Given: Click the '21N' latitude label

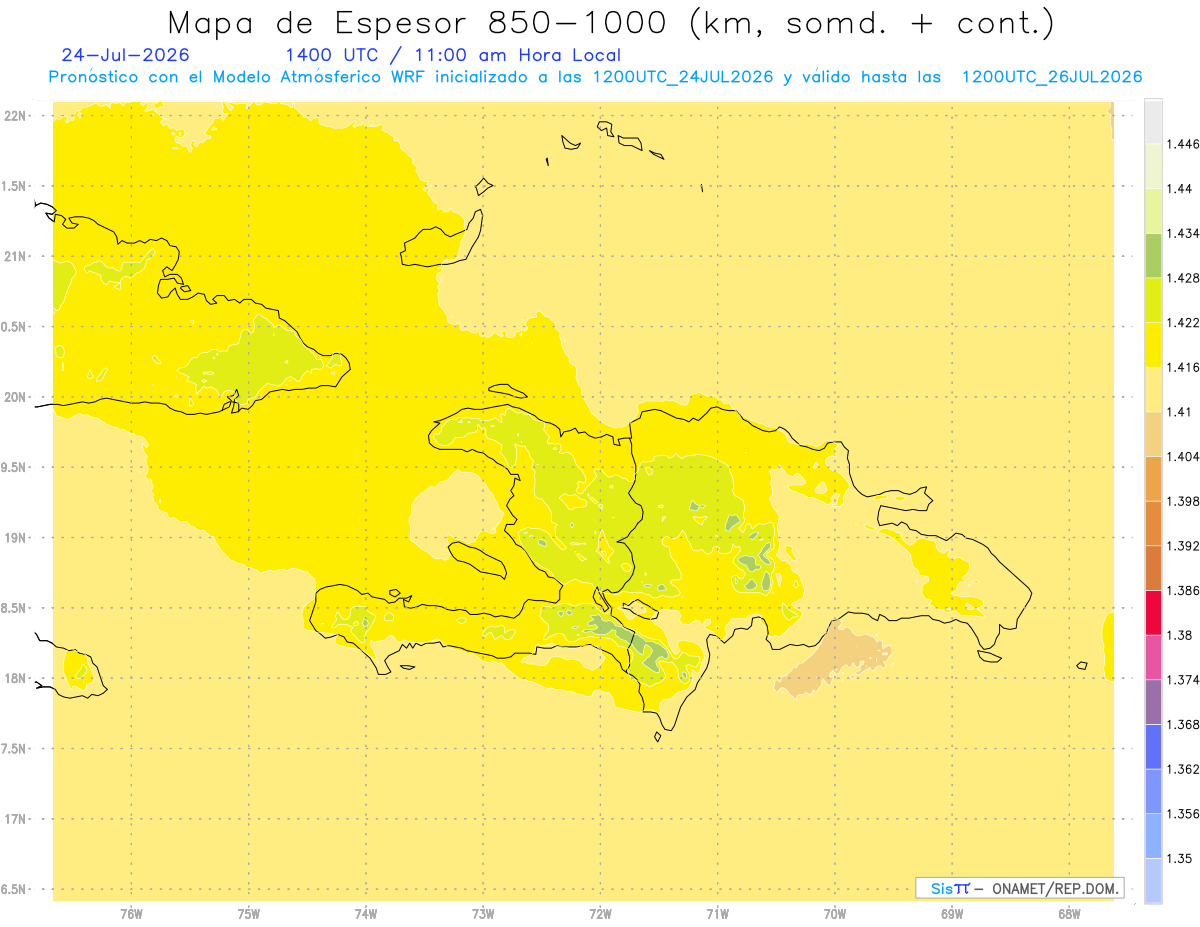Looking at the screenshot, I should (x=16, y=257).
